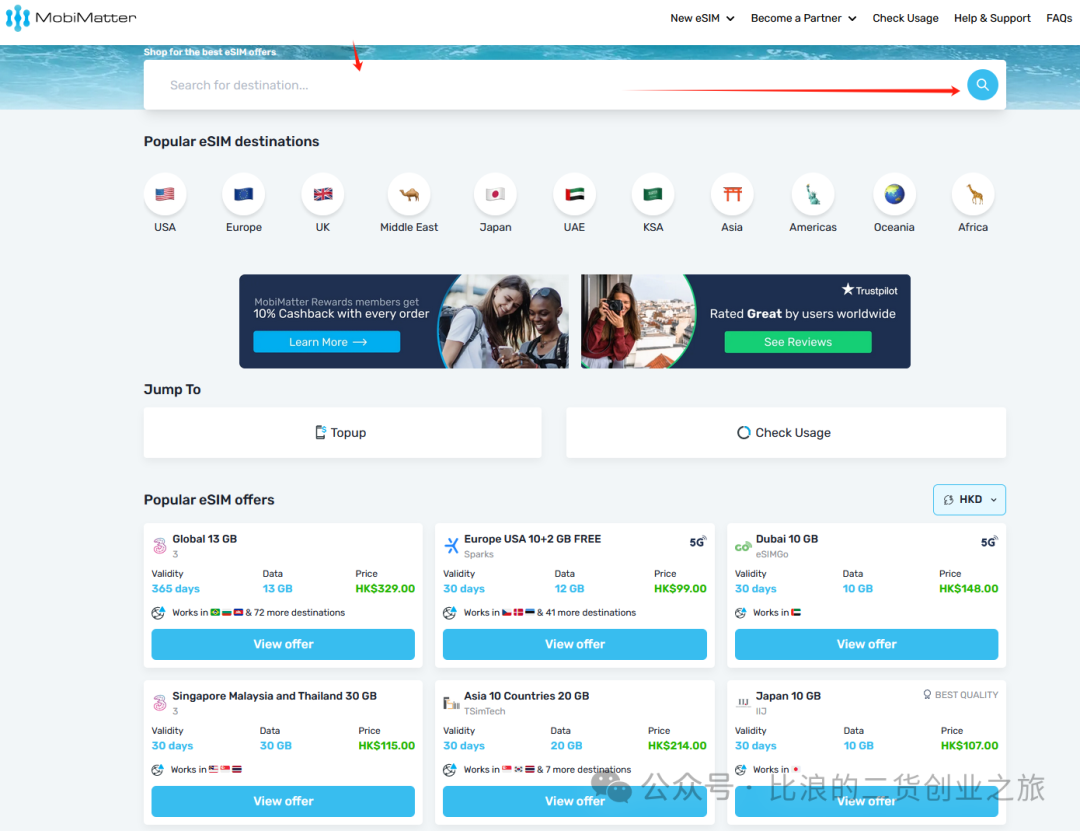Pick the KSA flag destination
Screen dimensions: 1080x831
(653, 194)
